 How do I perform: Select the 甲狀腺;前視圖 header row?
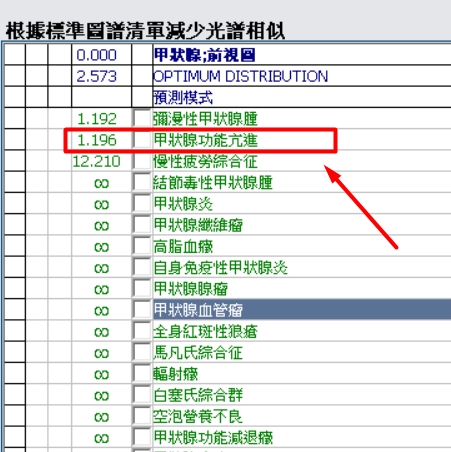click(302, 55)
